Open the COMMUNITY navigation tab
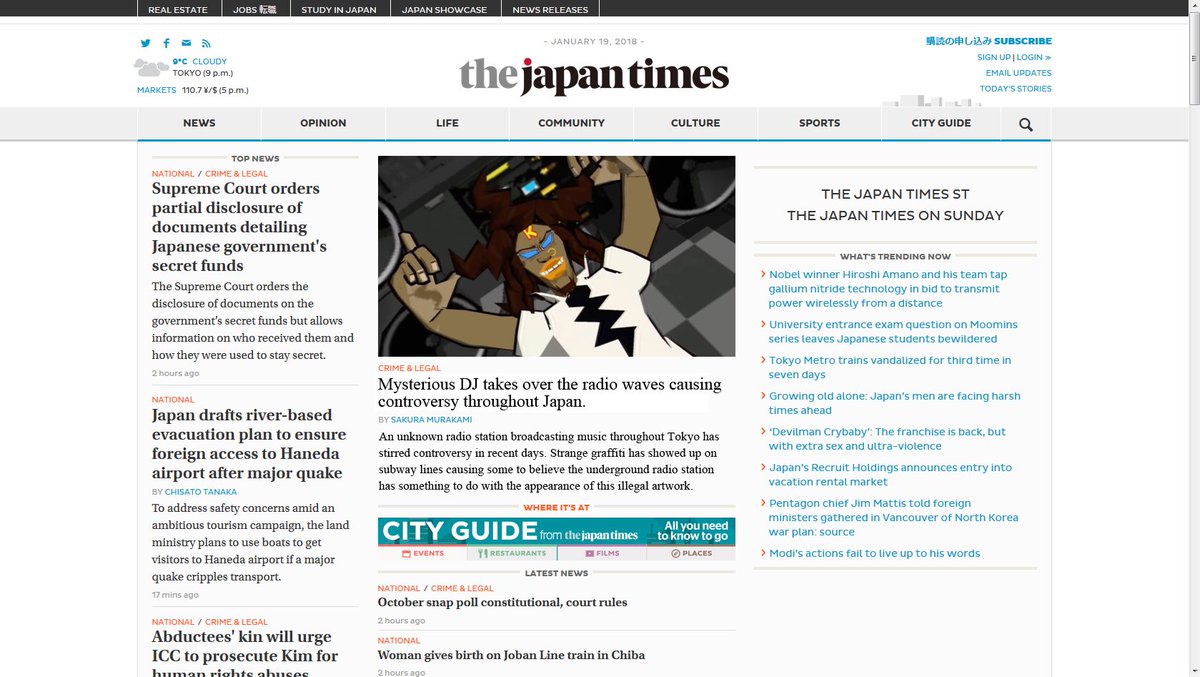Viewport: 1200px width, 677px height. 571,123
